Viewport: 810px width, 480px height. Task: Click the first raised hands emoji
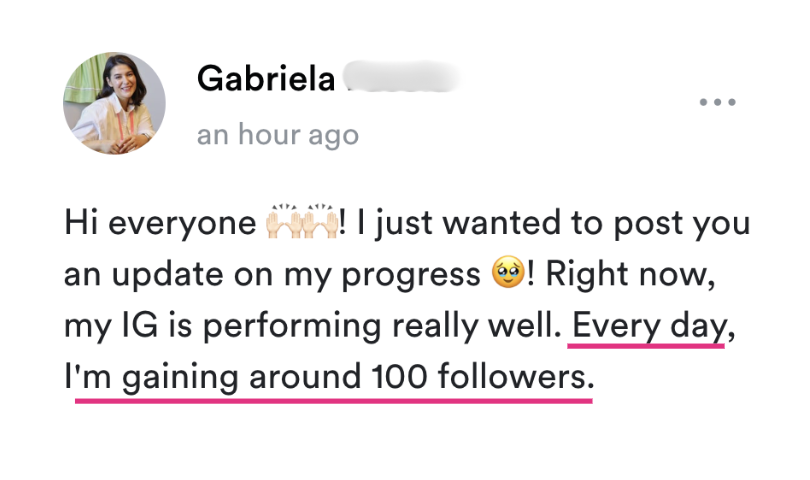point(283,221)
